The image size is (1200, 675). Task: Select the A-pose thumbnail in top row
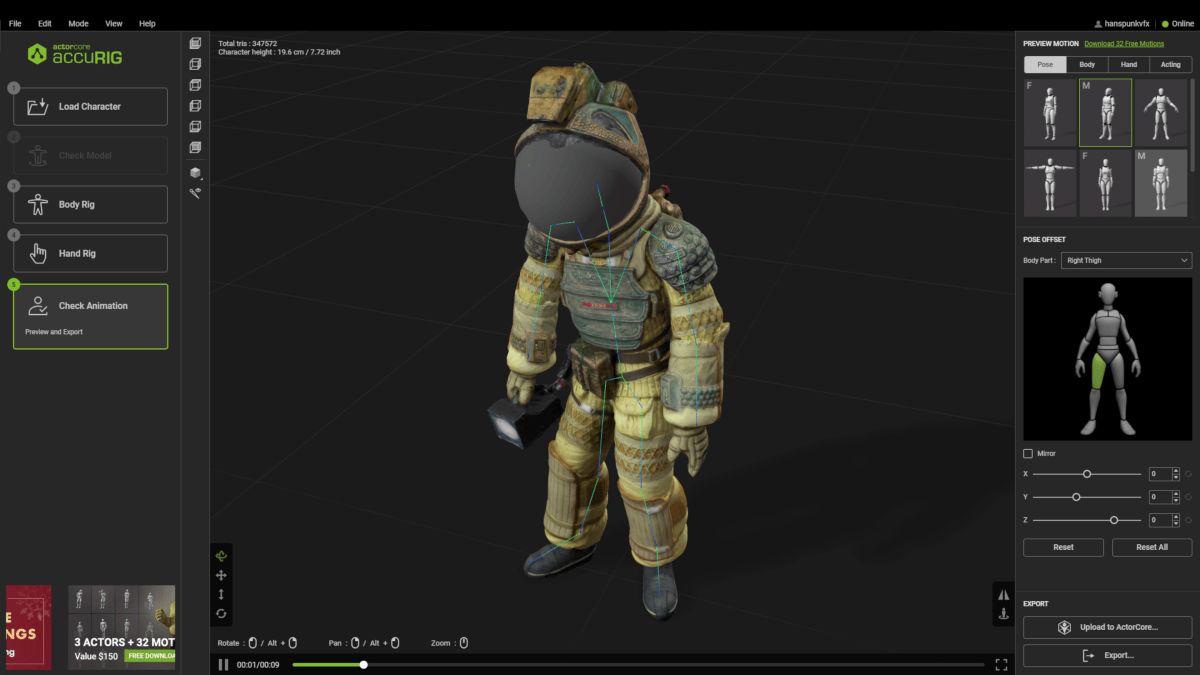click(x=1160, y=113)
